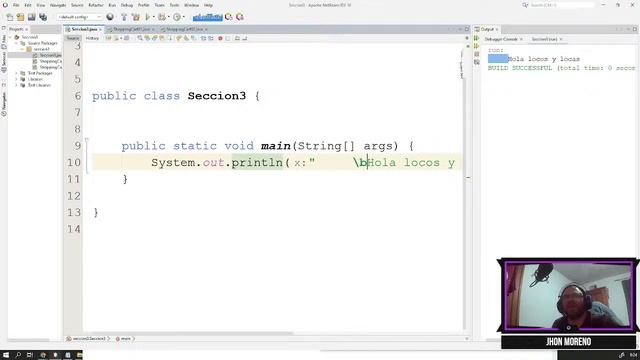Expand the Libraries node
This screenshot has width=640, height=360.
[x=16, y=79]
